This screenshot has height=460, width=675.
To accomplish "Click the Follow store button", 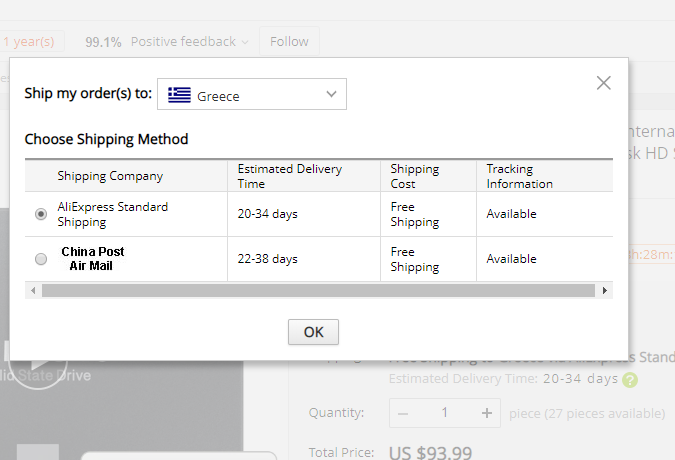I will pos(289,41).
